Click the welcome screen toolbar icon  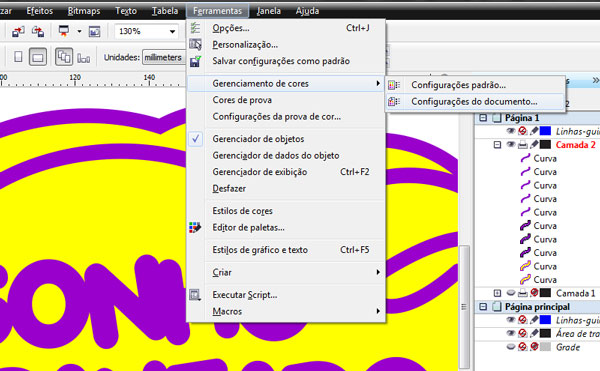94,31
